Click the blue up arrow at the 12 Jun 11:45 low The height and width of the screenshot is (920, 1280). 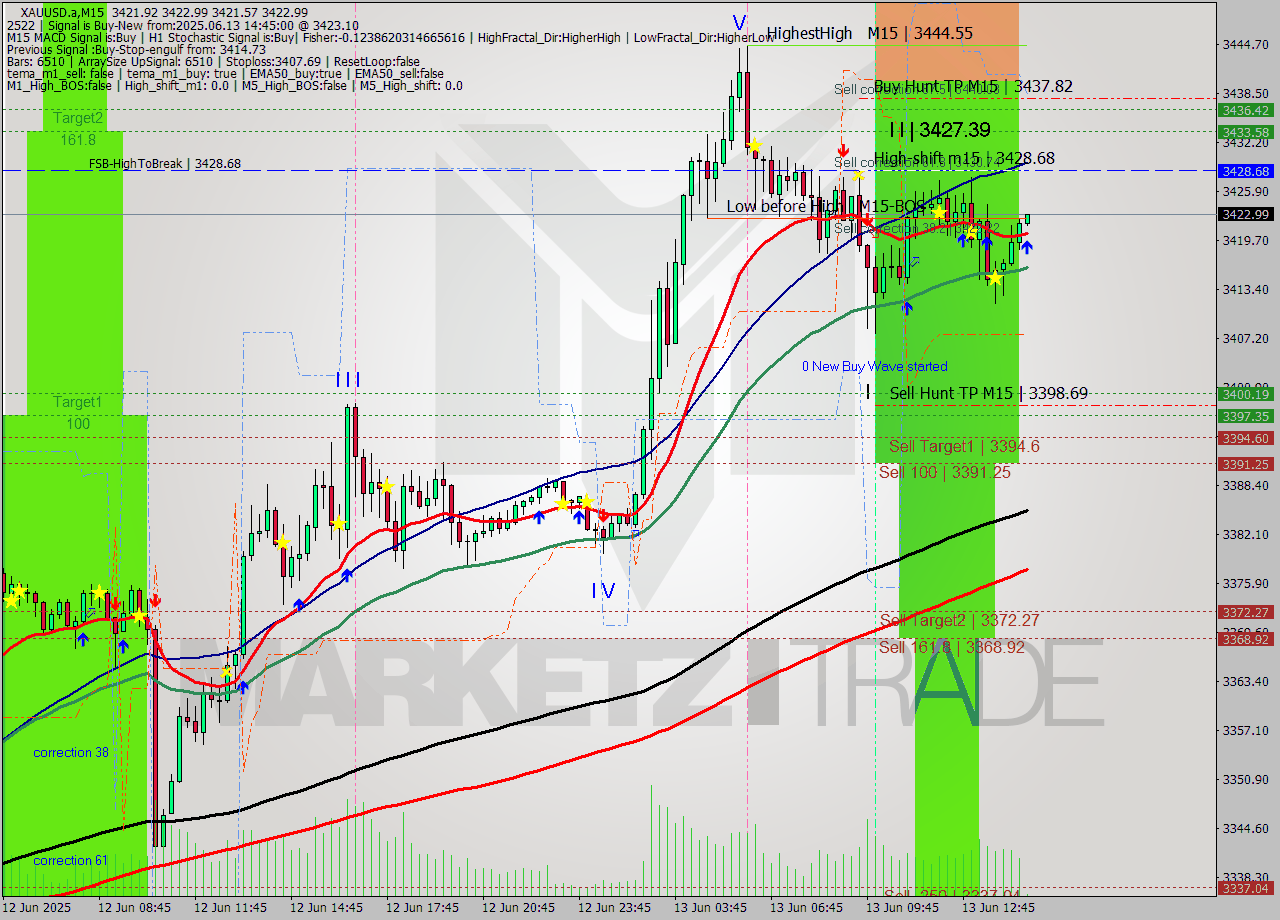(243, 687)
